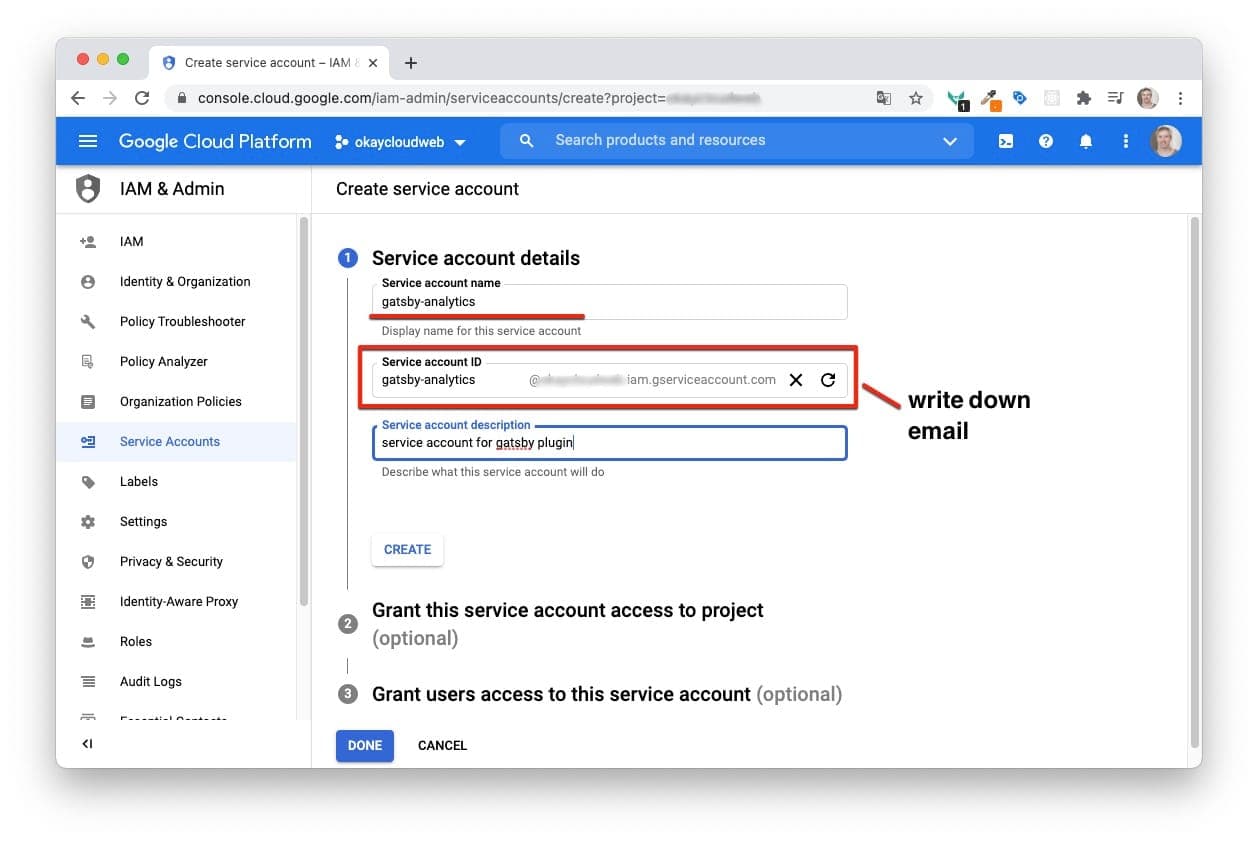Open Policy Troubleshooter page

pos(176,321)
